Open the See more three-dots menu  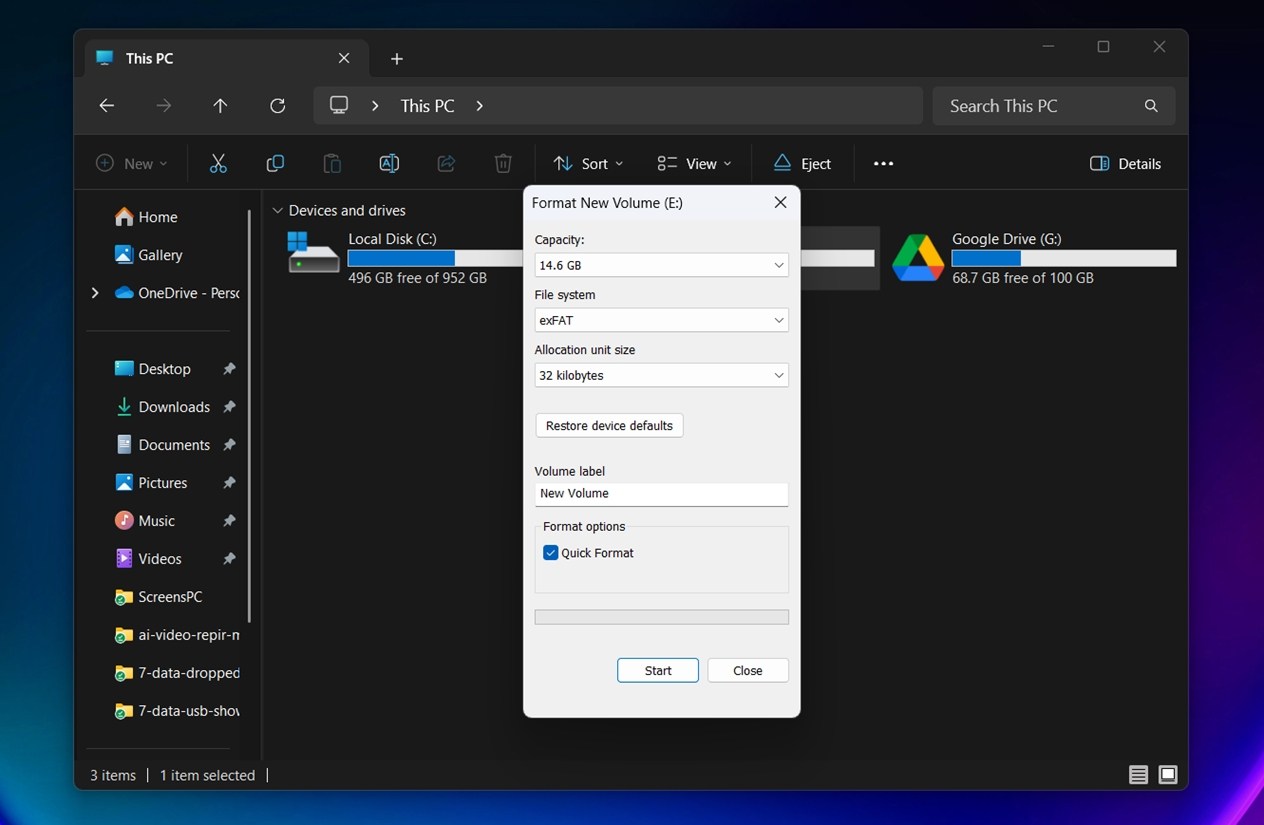point(883,164)
